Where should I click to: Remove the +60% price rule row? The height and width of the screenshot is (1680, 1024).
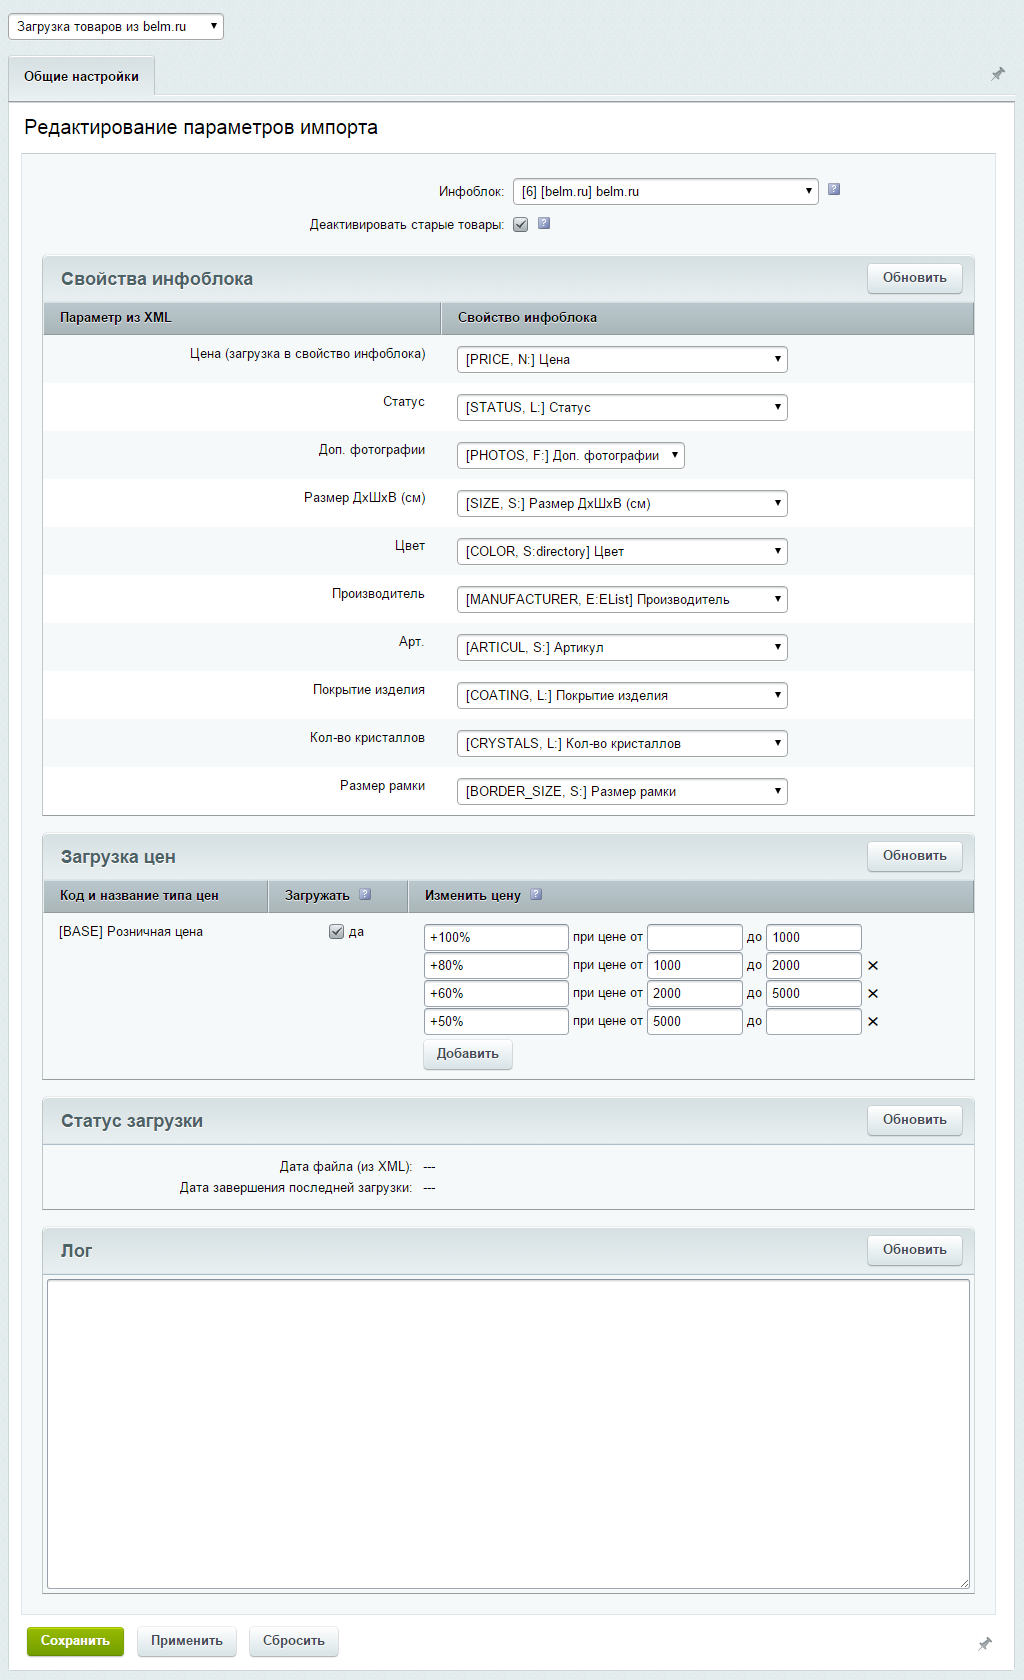(873, 994)
